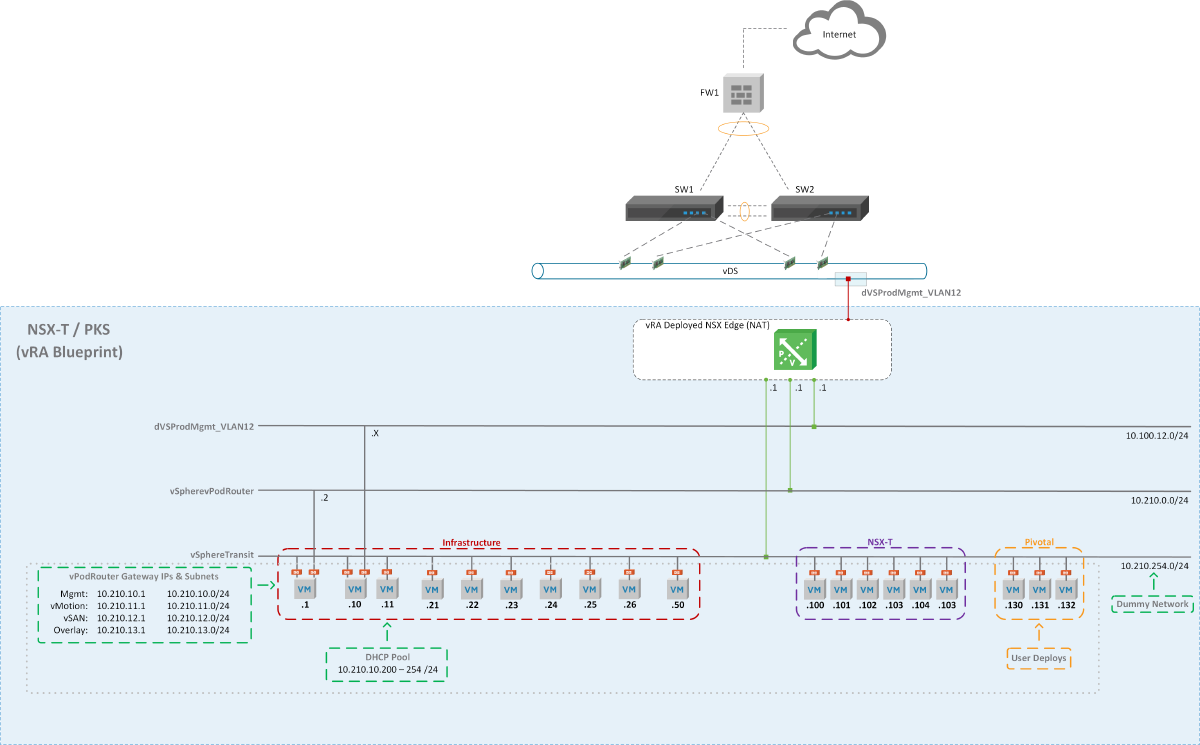
Task: Click the green NSX Edge router icon
Action: click(795, 350)
